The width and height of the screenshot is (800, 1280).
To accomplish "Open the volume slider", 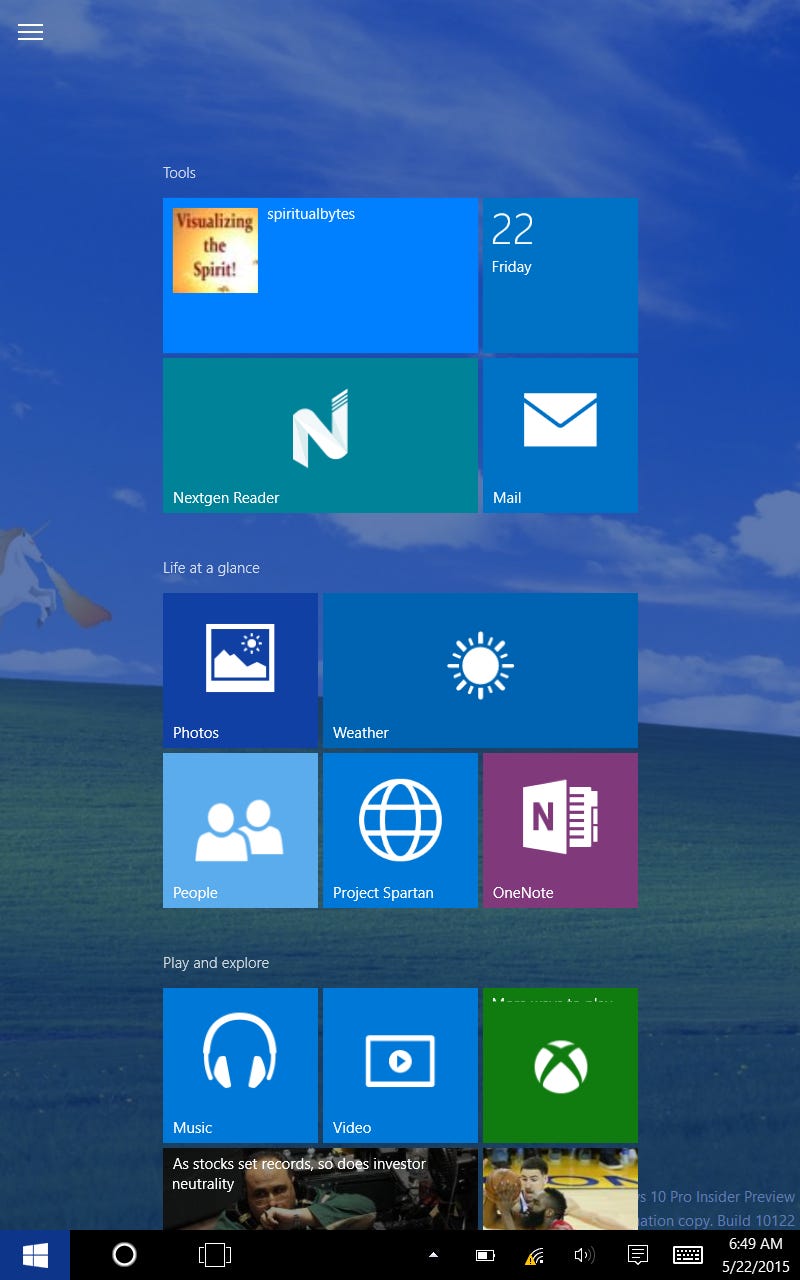I will click(585, 1254).
